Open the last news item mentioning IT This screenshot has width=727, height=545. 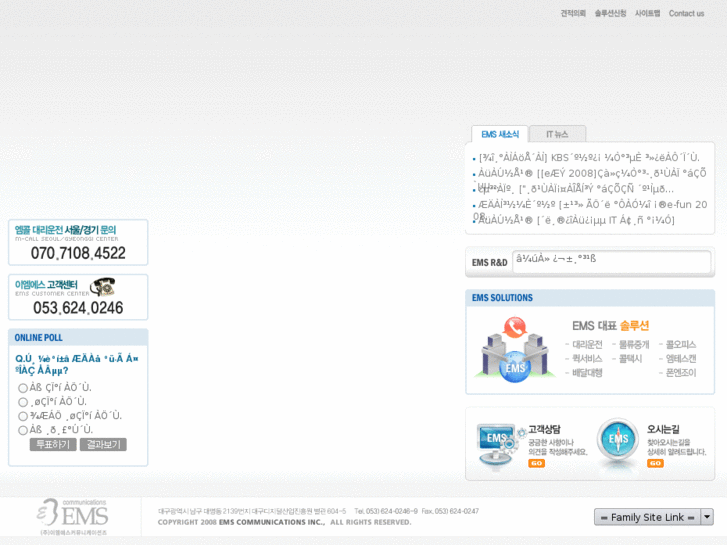576,220
